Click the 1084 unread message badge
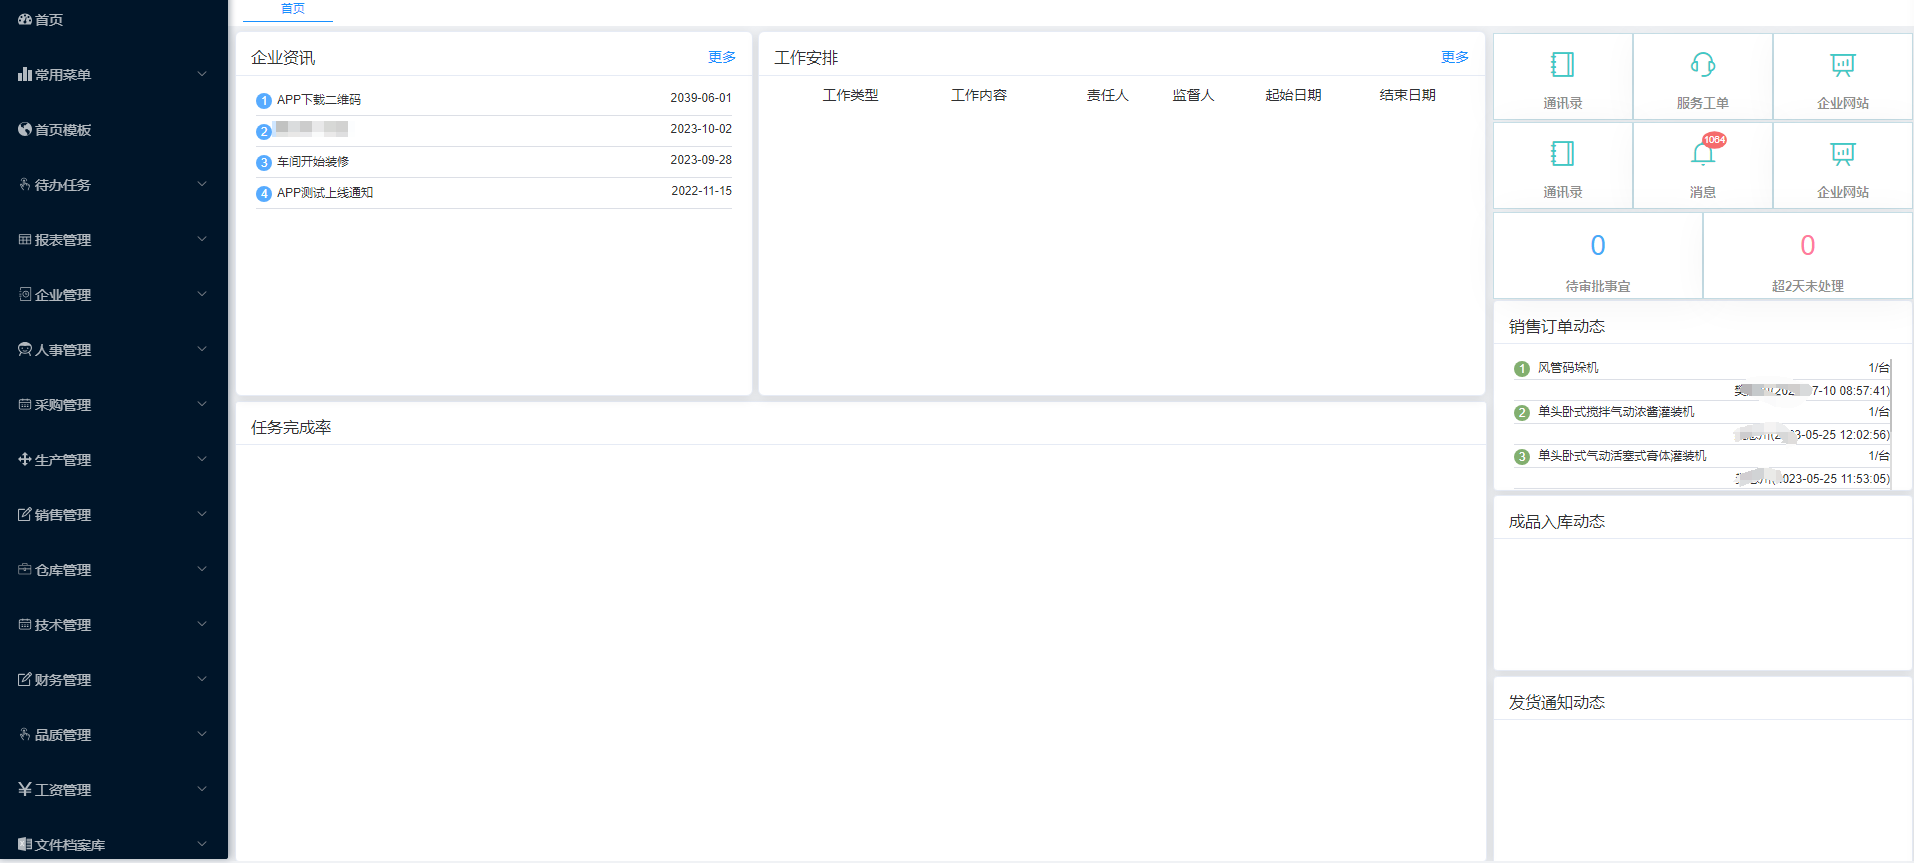Screen dimensions: 1914x863 point(1714,140)
